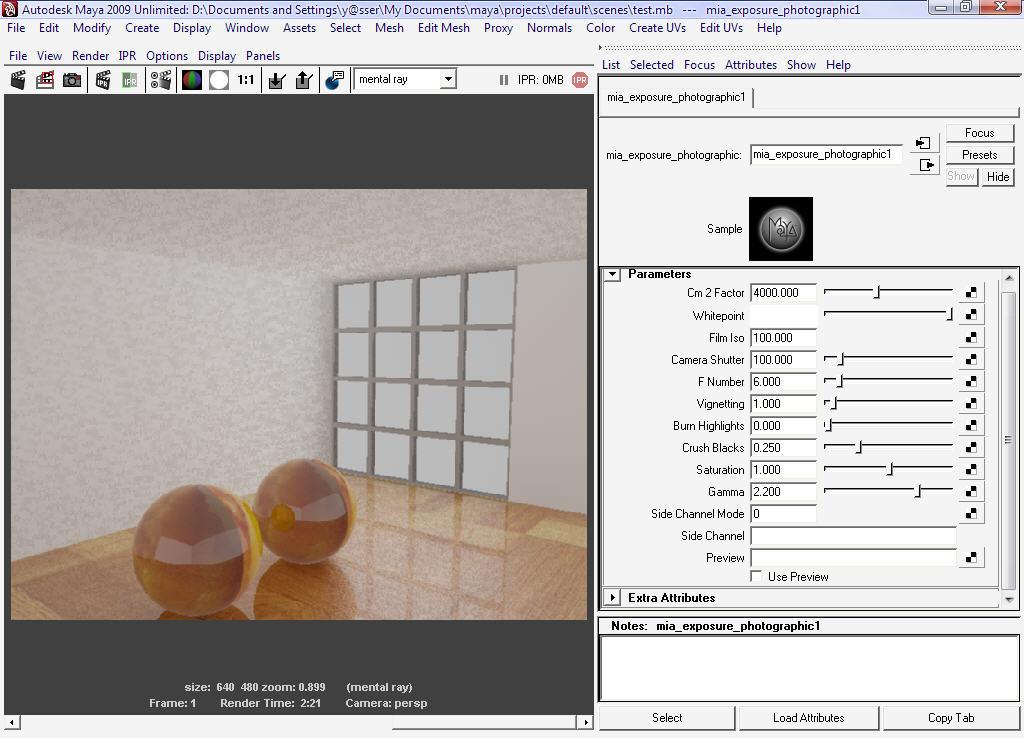Click the Cm 2 Factor slider
The width and height of the screenshot is (1024, 738).
tap(888, 293)
